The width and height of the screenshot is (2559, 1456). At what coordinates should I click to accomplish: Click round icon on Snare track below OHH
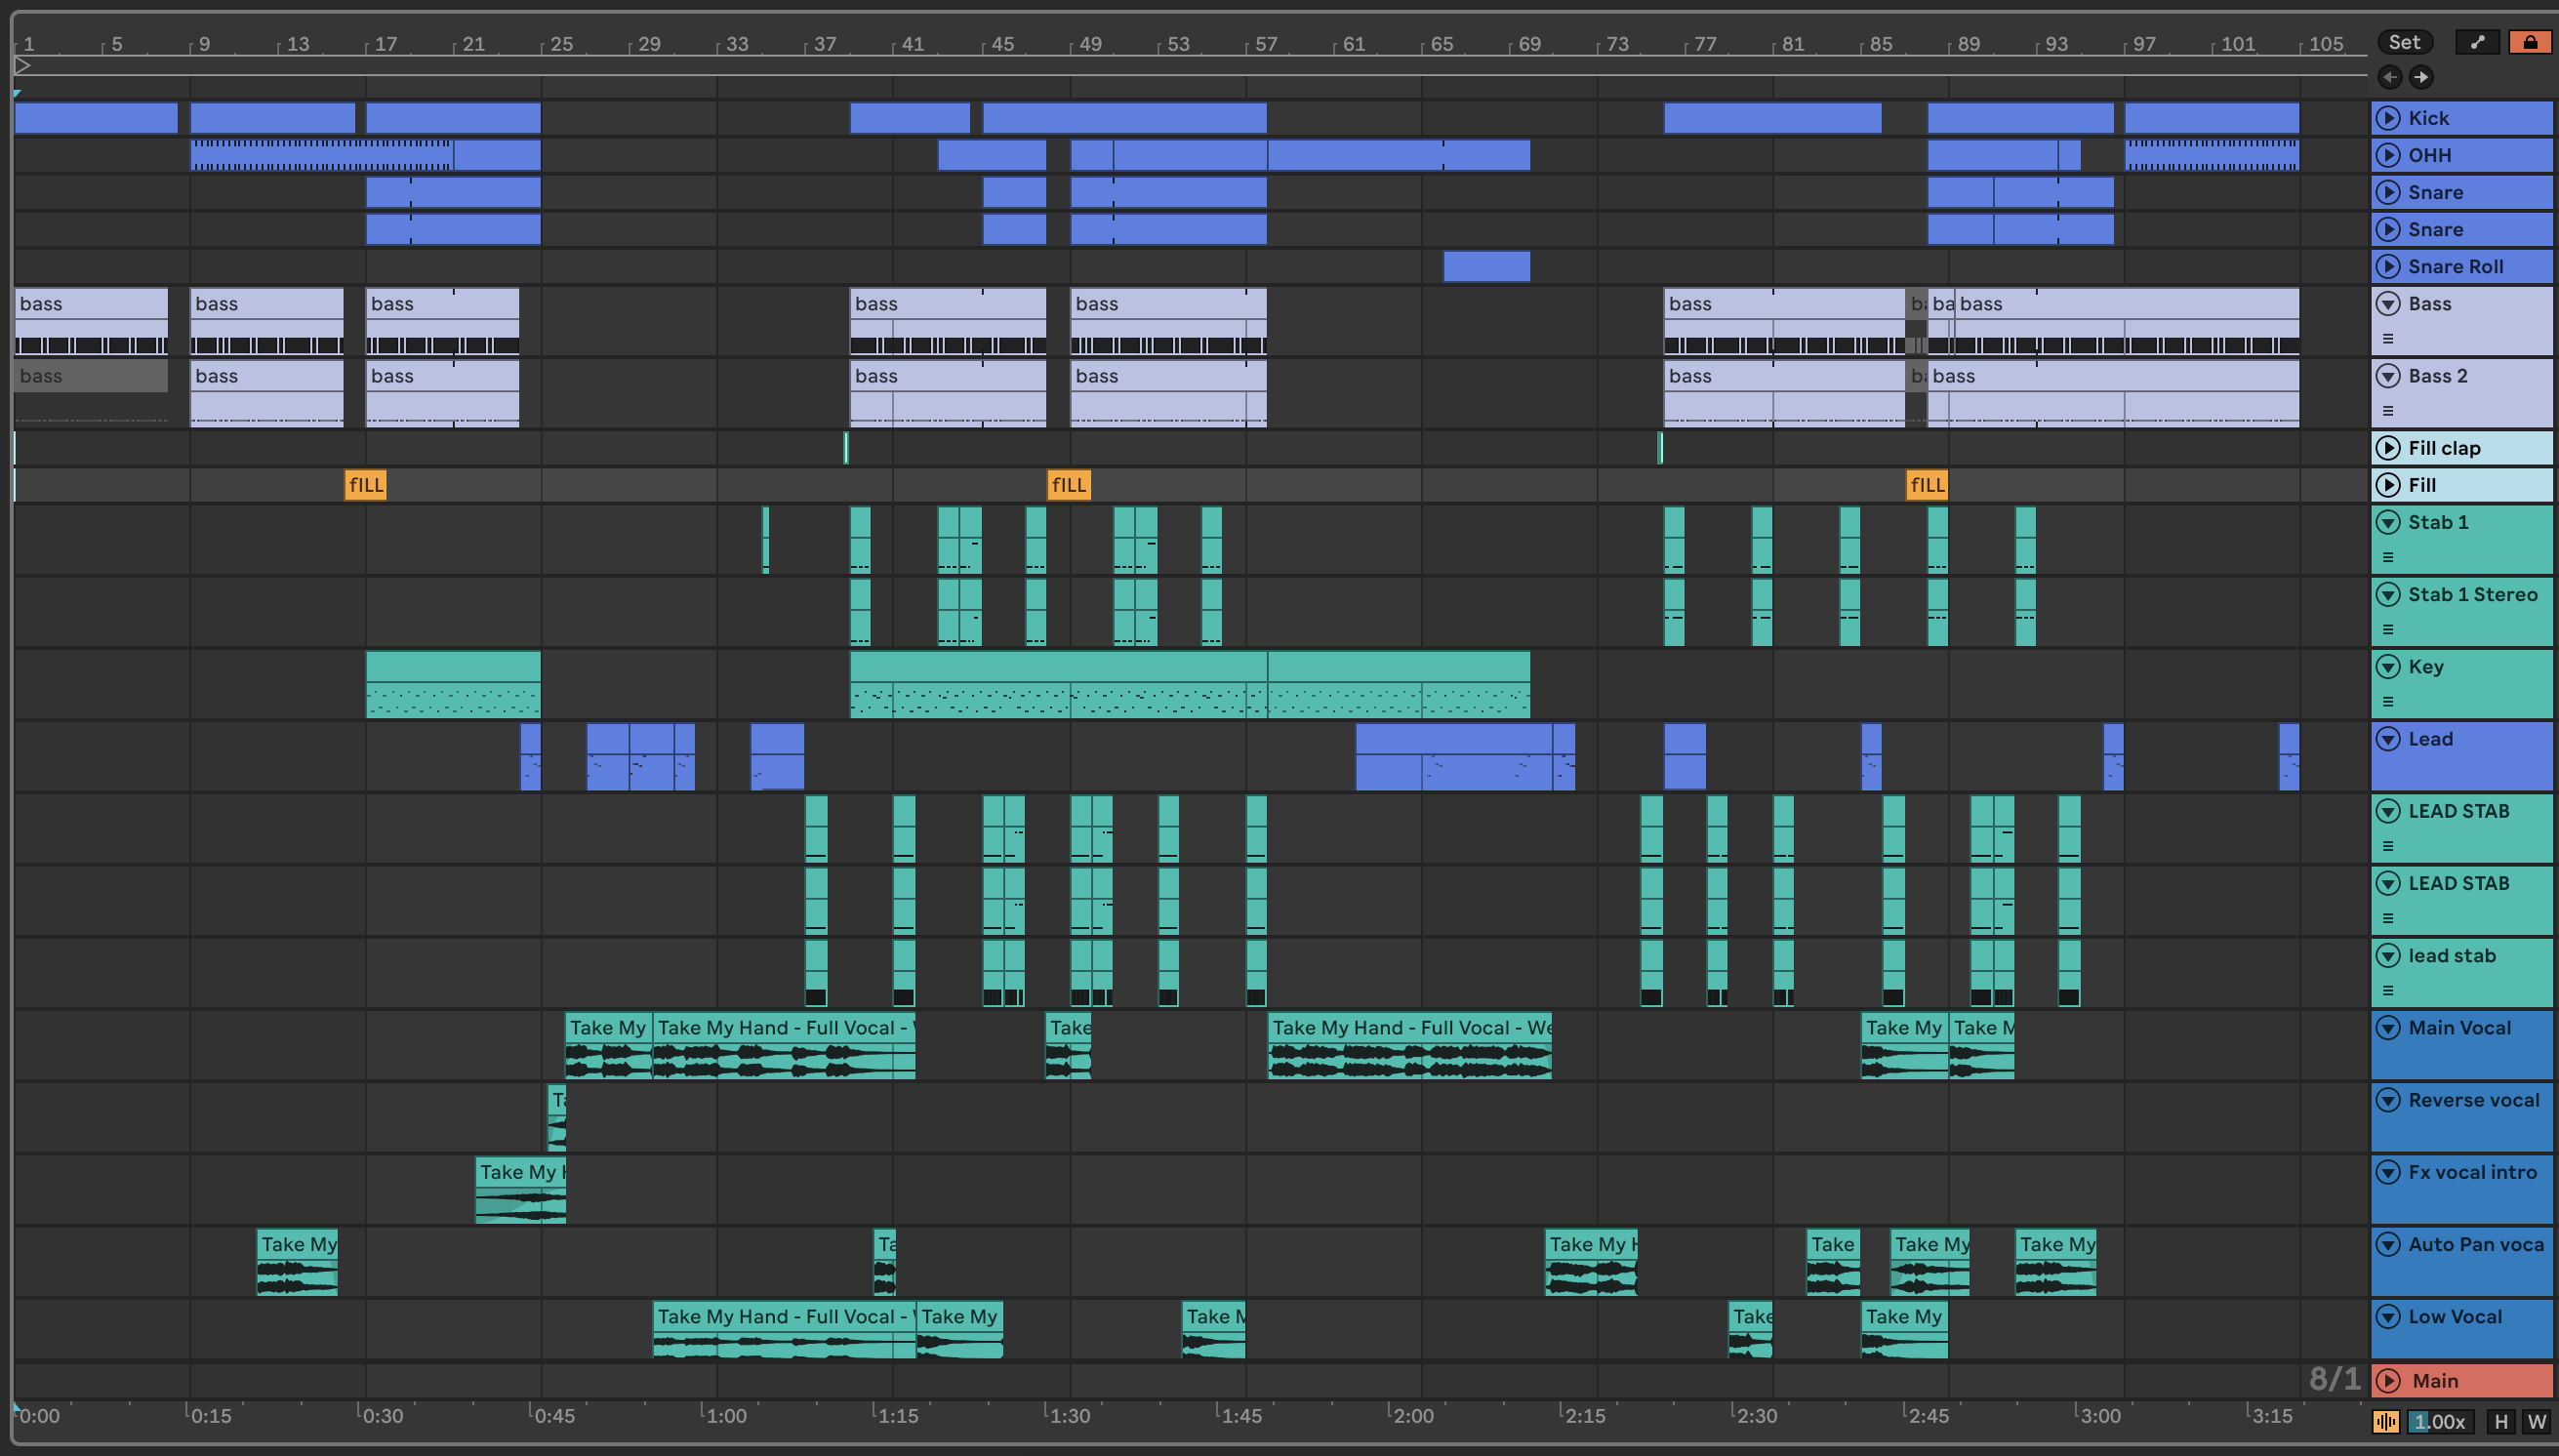tap(2388, 192)
